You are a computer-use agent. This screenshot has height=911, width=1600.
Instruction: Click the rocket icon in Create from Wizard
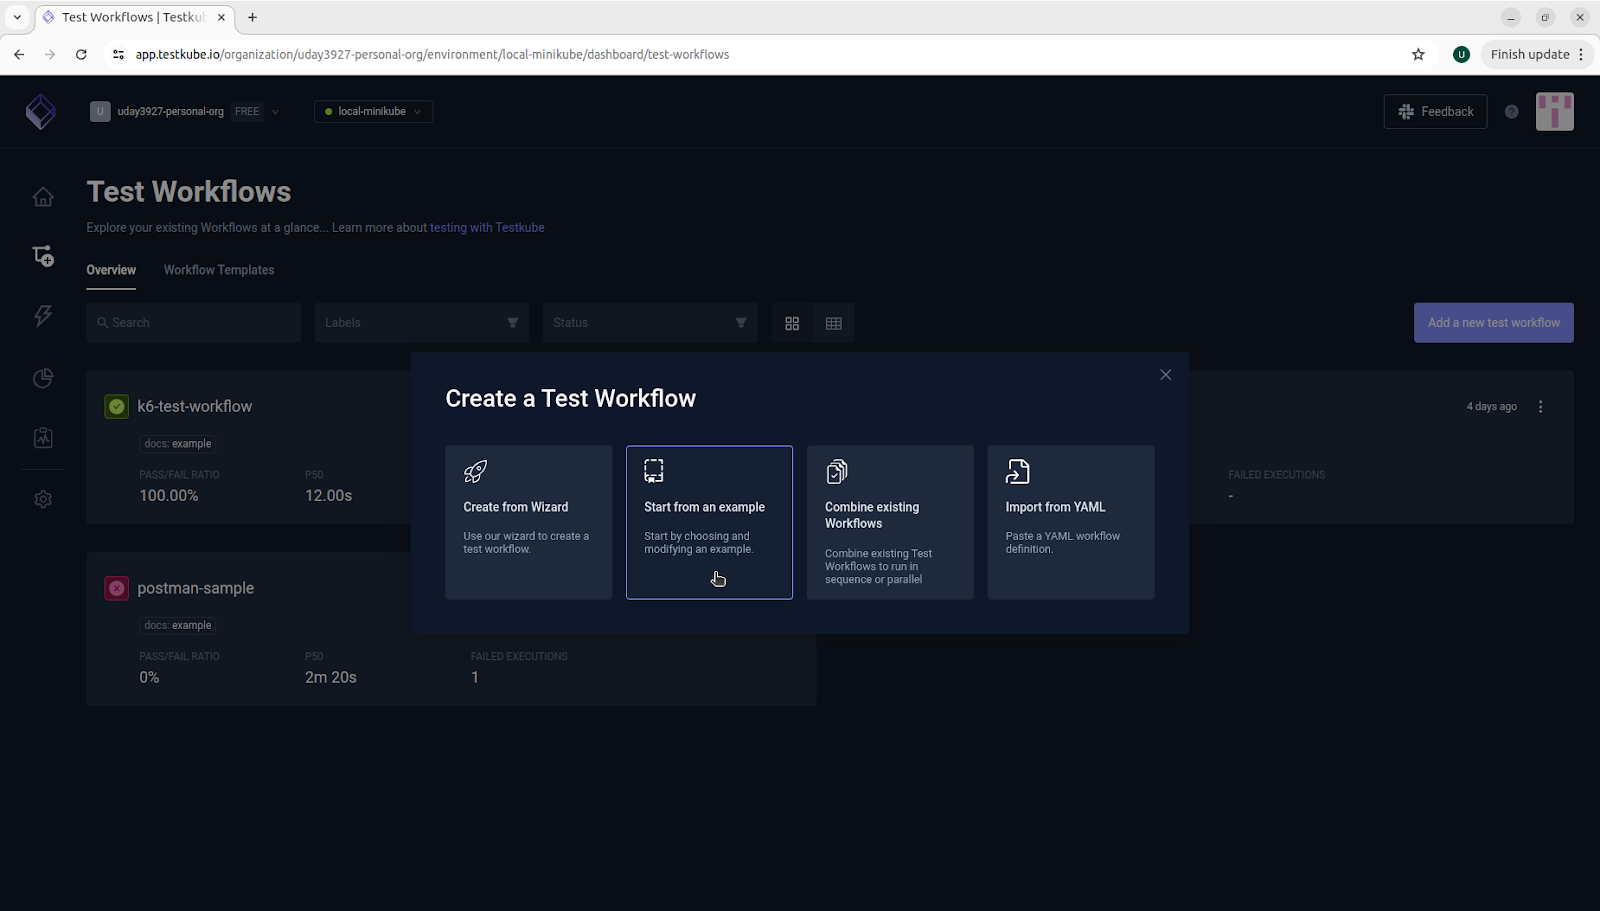475,471
